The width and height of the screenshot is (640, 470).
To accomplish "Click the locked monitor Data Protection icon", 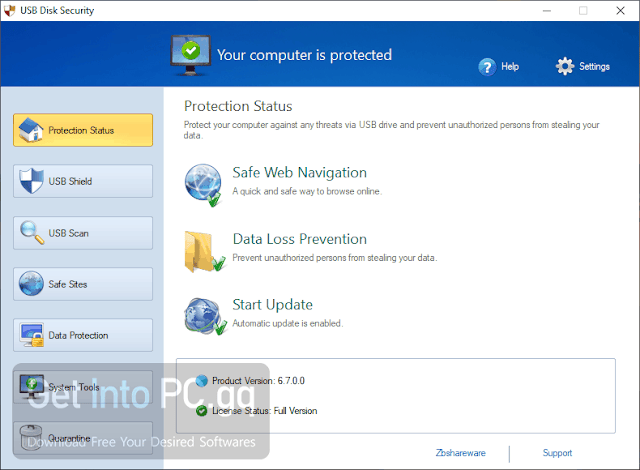I will 31,335.
